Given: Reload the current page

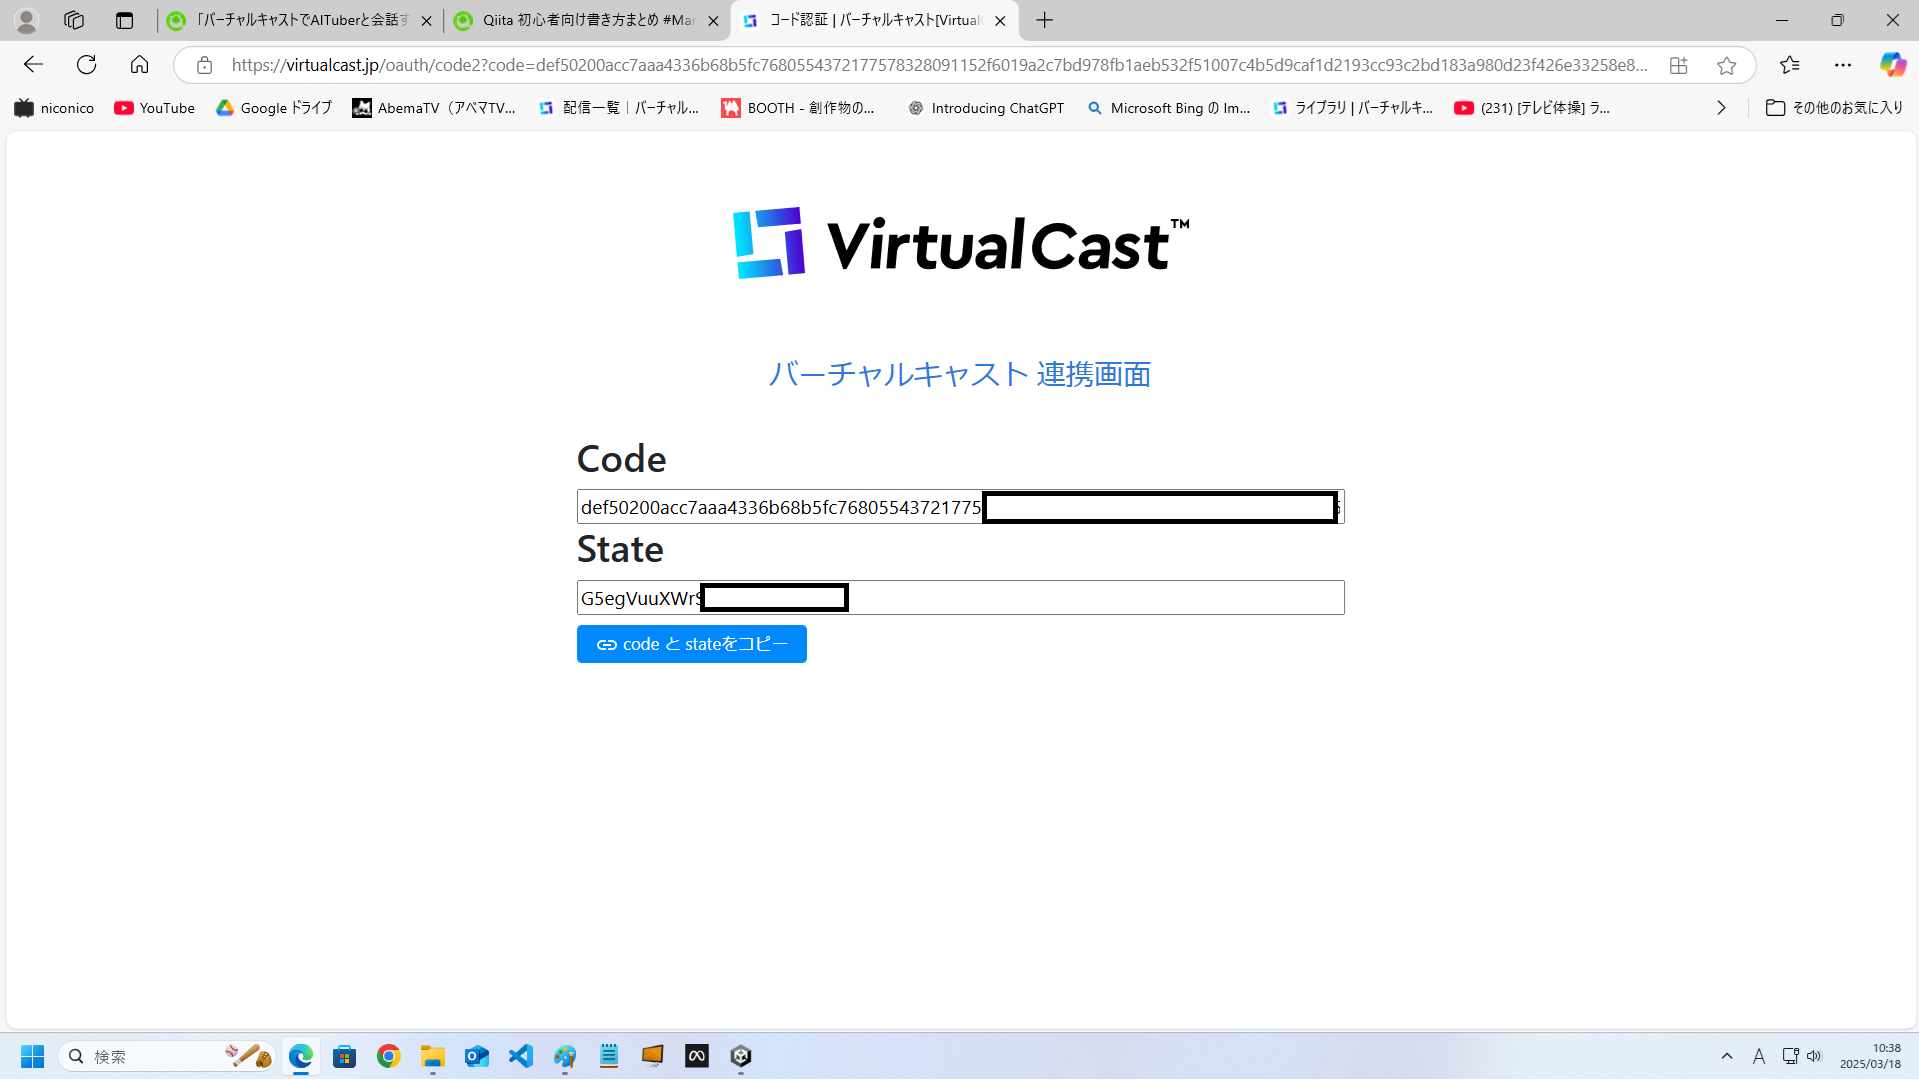Looking at the screenshot, I should 87,65.
